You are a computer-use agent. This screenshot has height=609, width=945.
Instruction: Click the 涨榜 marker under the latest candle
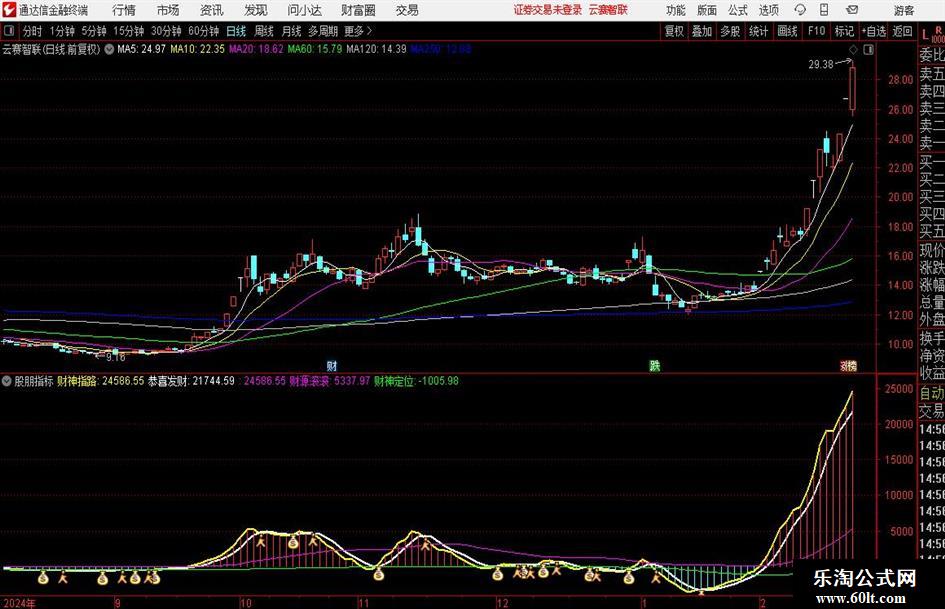(x=849, y=365)
